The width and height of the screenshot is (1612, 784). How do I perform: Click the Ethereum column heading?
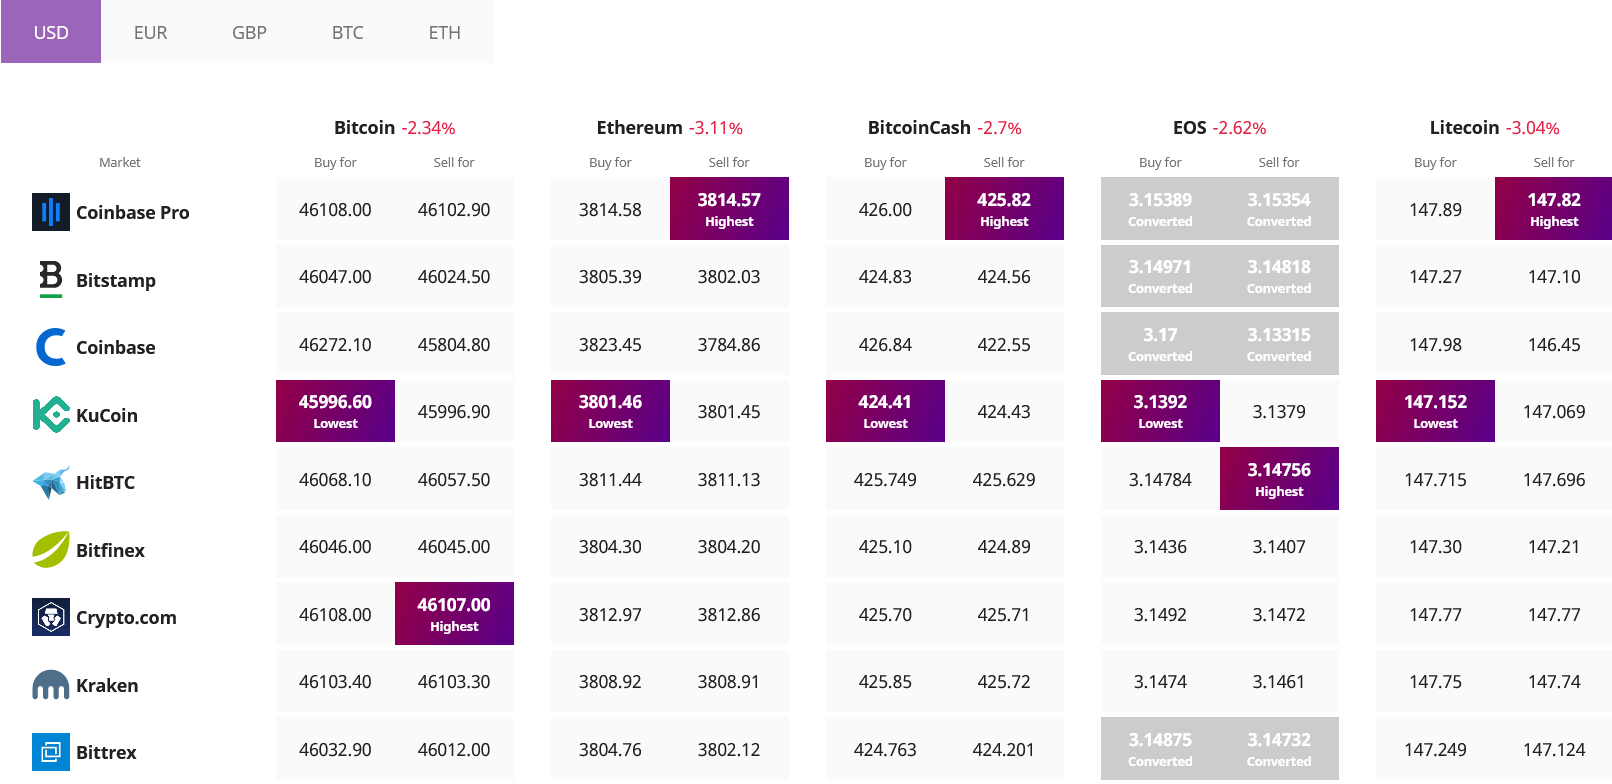(639, 127)
